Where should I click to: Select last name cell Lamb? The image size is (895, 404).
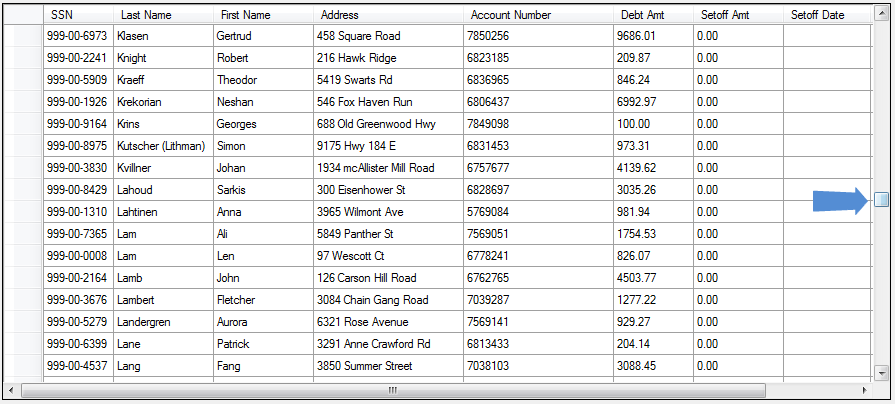pos(163,278)
